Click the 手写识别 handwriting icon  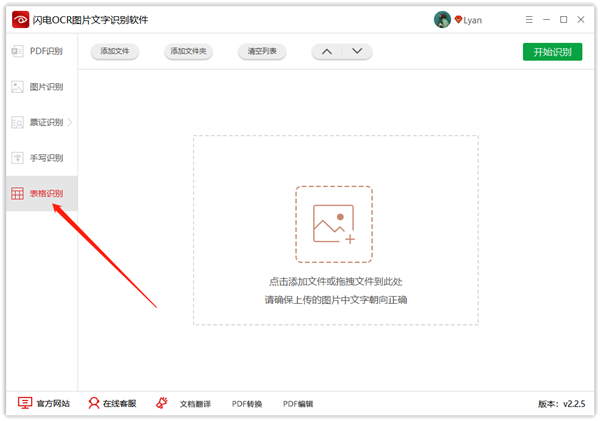pos(17,158)
